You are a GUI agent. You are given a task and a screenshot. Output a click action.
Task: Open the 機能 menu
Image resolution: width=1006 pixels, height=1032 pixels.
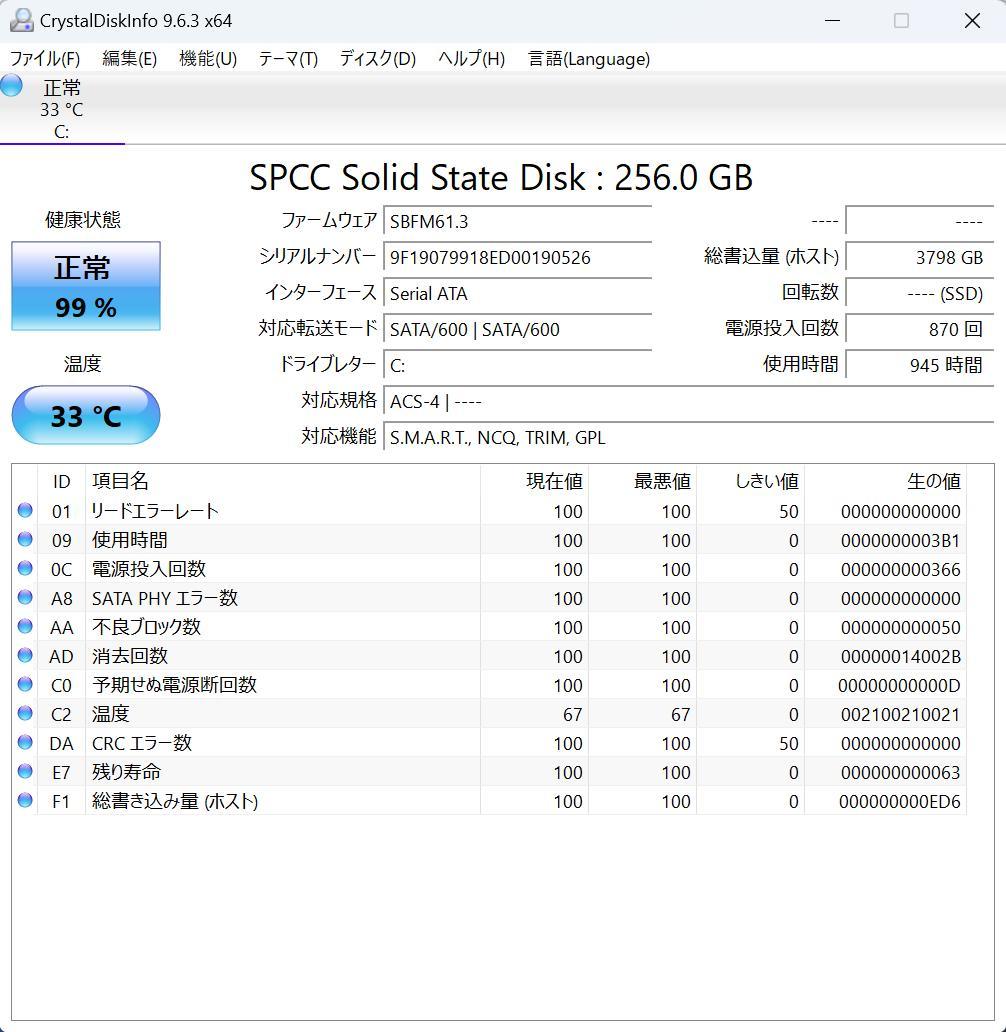point(207,59)
